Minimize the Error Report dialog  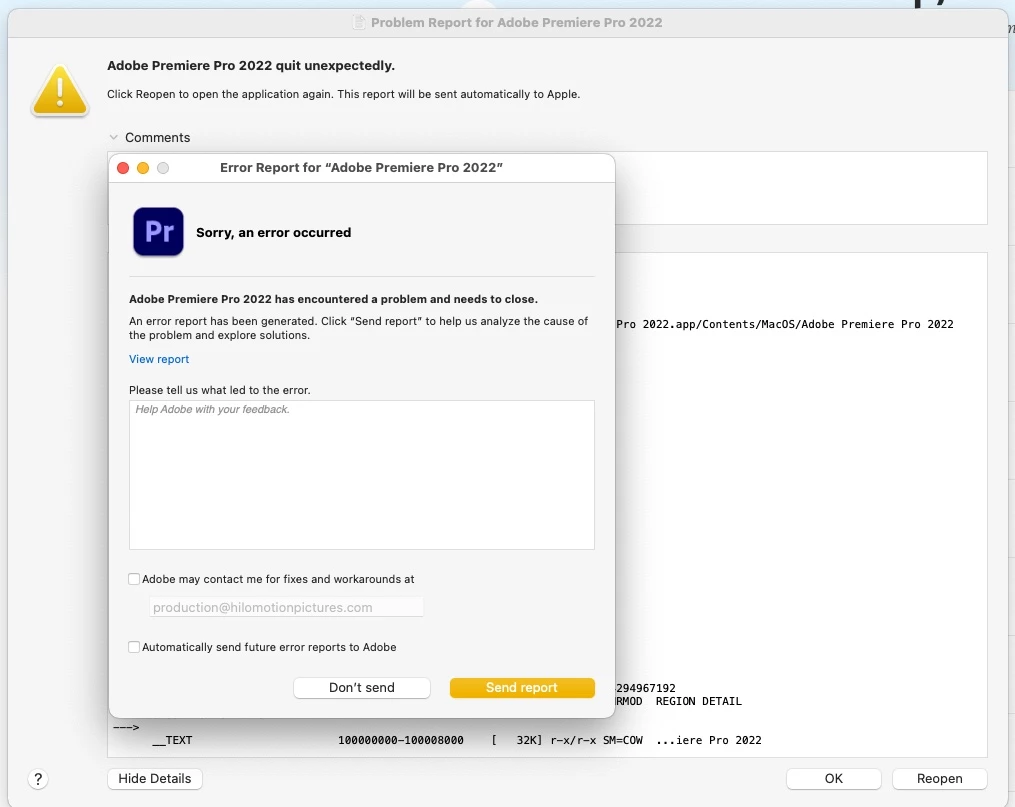click(143, 168)
